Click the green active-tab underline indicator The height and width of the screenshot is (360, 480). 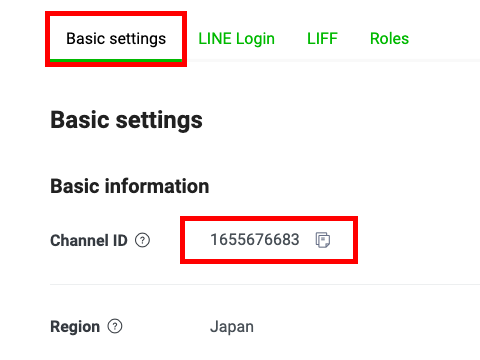(116, 60)
